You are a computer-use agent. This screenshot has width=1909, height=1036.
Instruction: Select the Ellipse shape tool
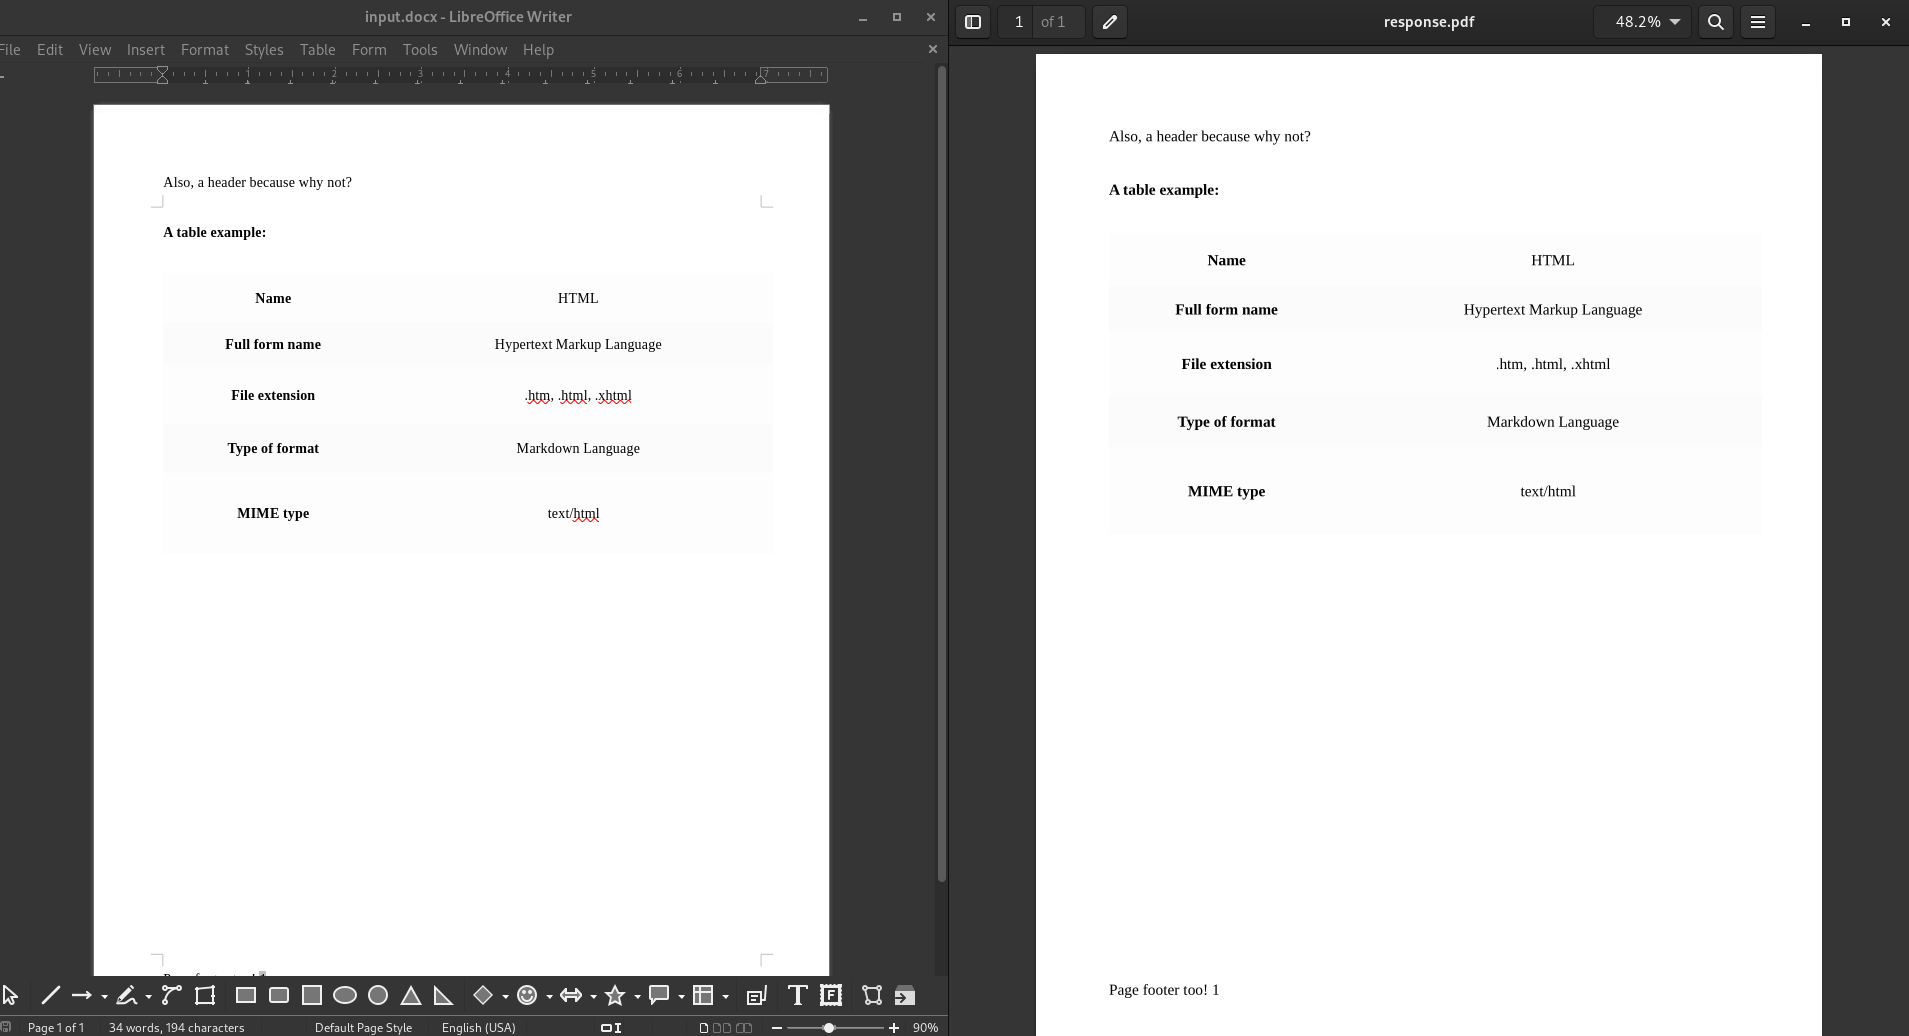coord(345,995)
